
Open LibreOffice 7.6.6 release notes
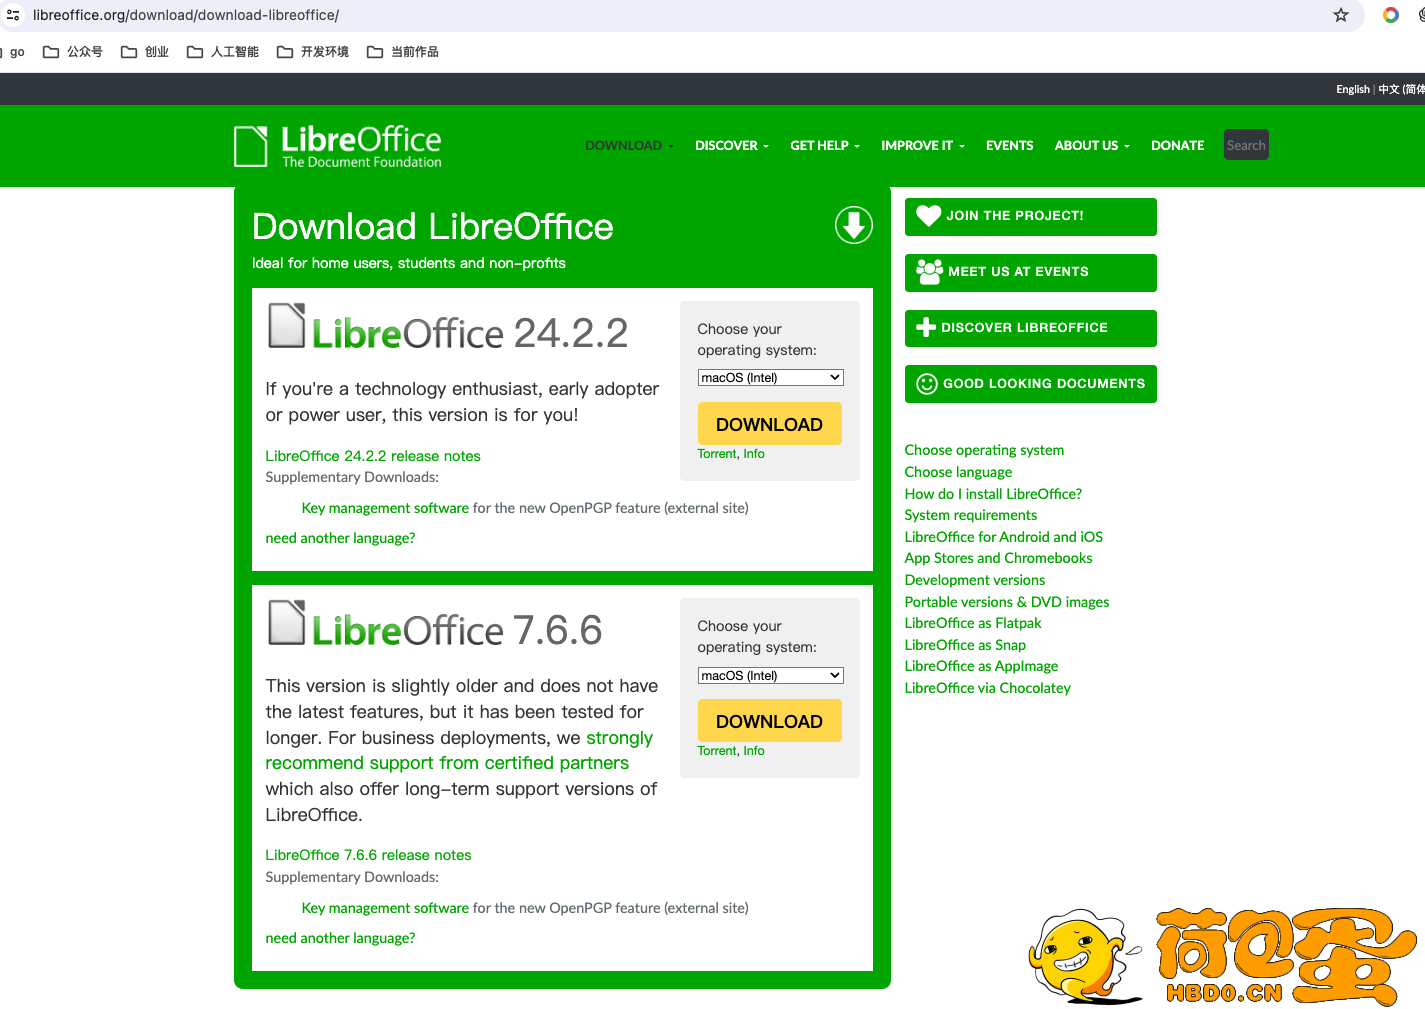(368, 855)
